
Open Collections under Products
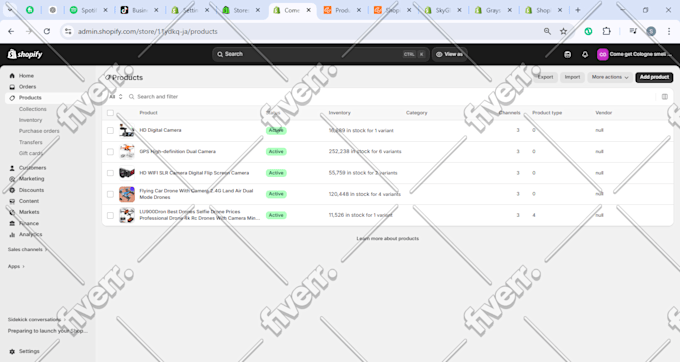[x=33, y=109]
